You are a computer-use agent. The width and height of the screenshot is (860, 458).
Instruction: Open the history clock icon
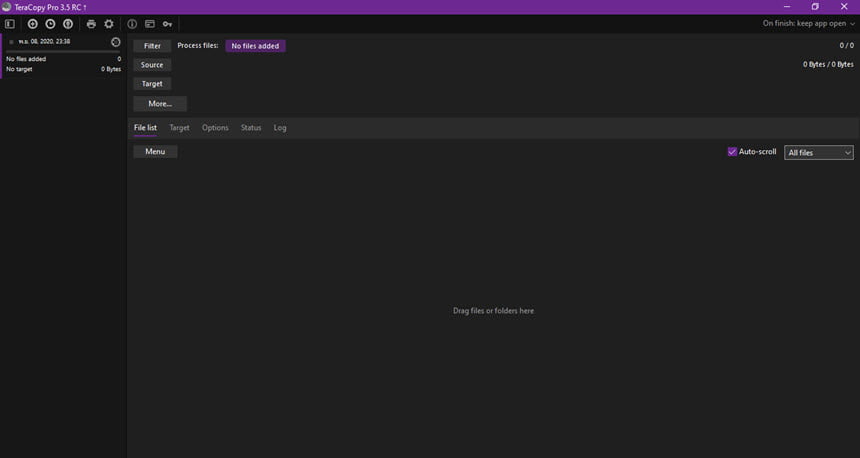coord(50,24)
